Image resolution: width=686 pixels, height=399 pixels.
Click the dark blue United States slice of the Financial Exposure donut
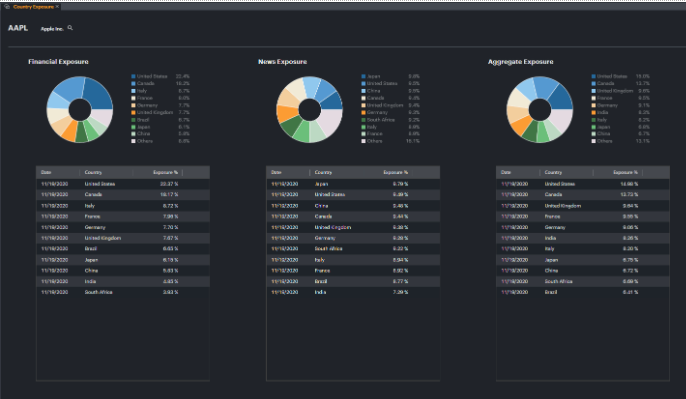[x=97, y=93]
